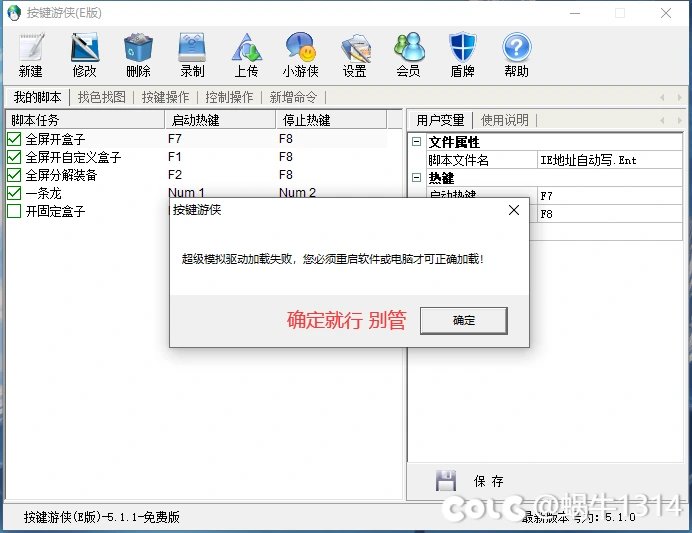Click 确定 in the error dialog
The width and height of the screenshot is (692, 533).
pyautogui.click(x=463, y=320)
